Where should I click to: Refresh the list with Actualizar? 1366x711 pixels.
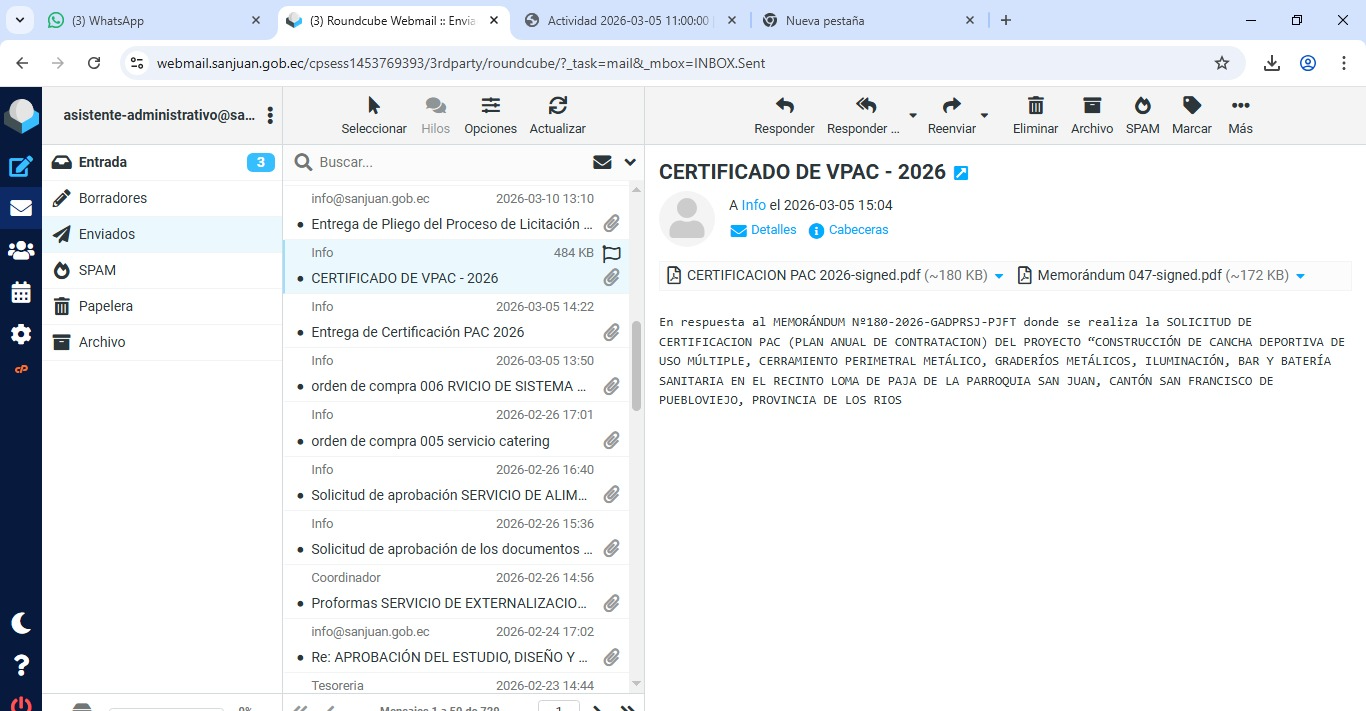click(557, 106)
